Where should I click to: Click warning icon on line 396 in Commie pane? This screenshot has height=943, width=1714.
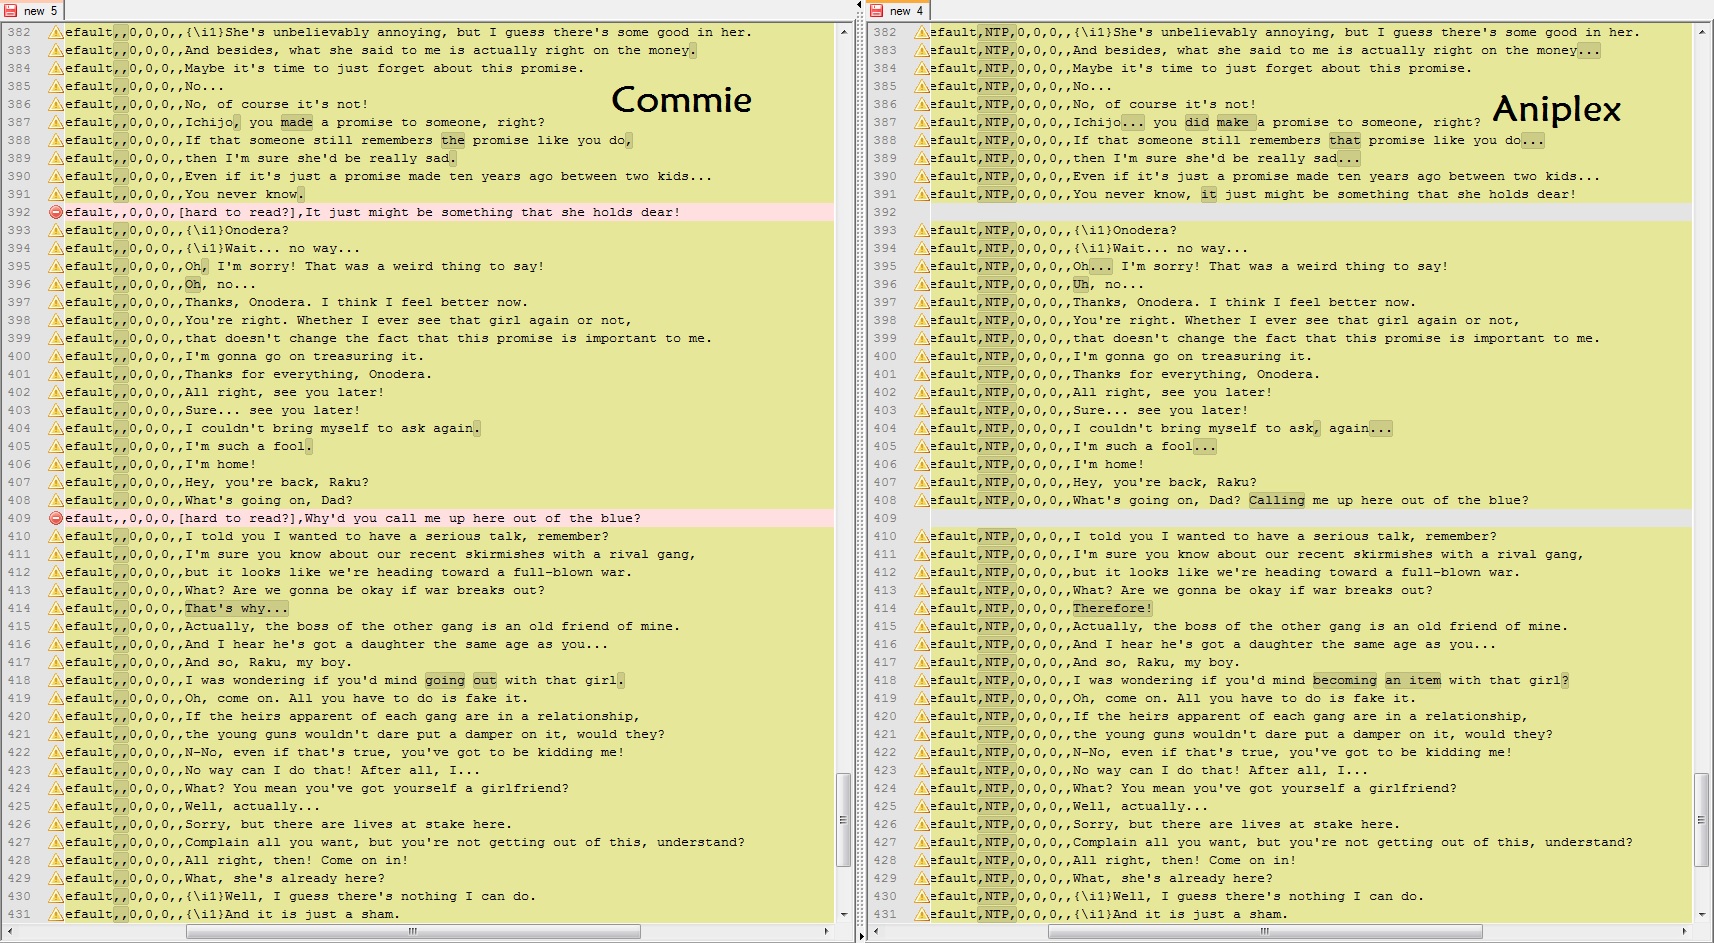[x=56, y=284]
